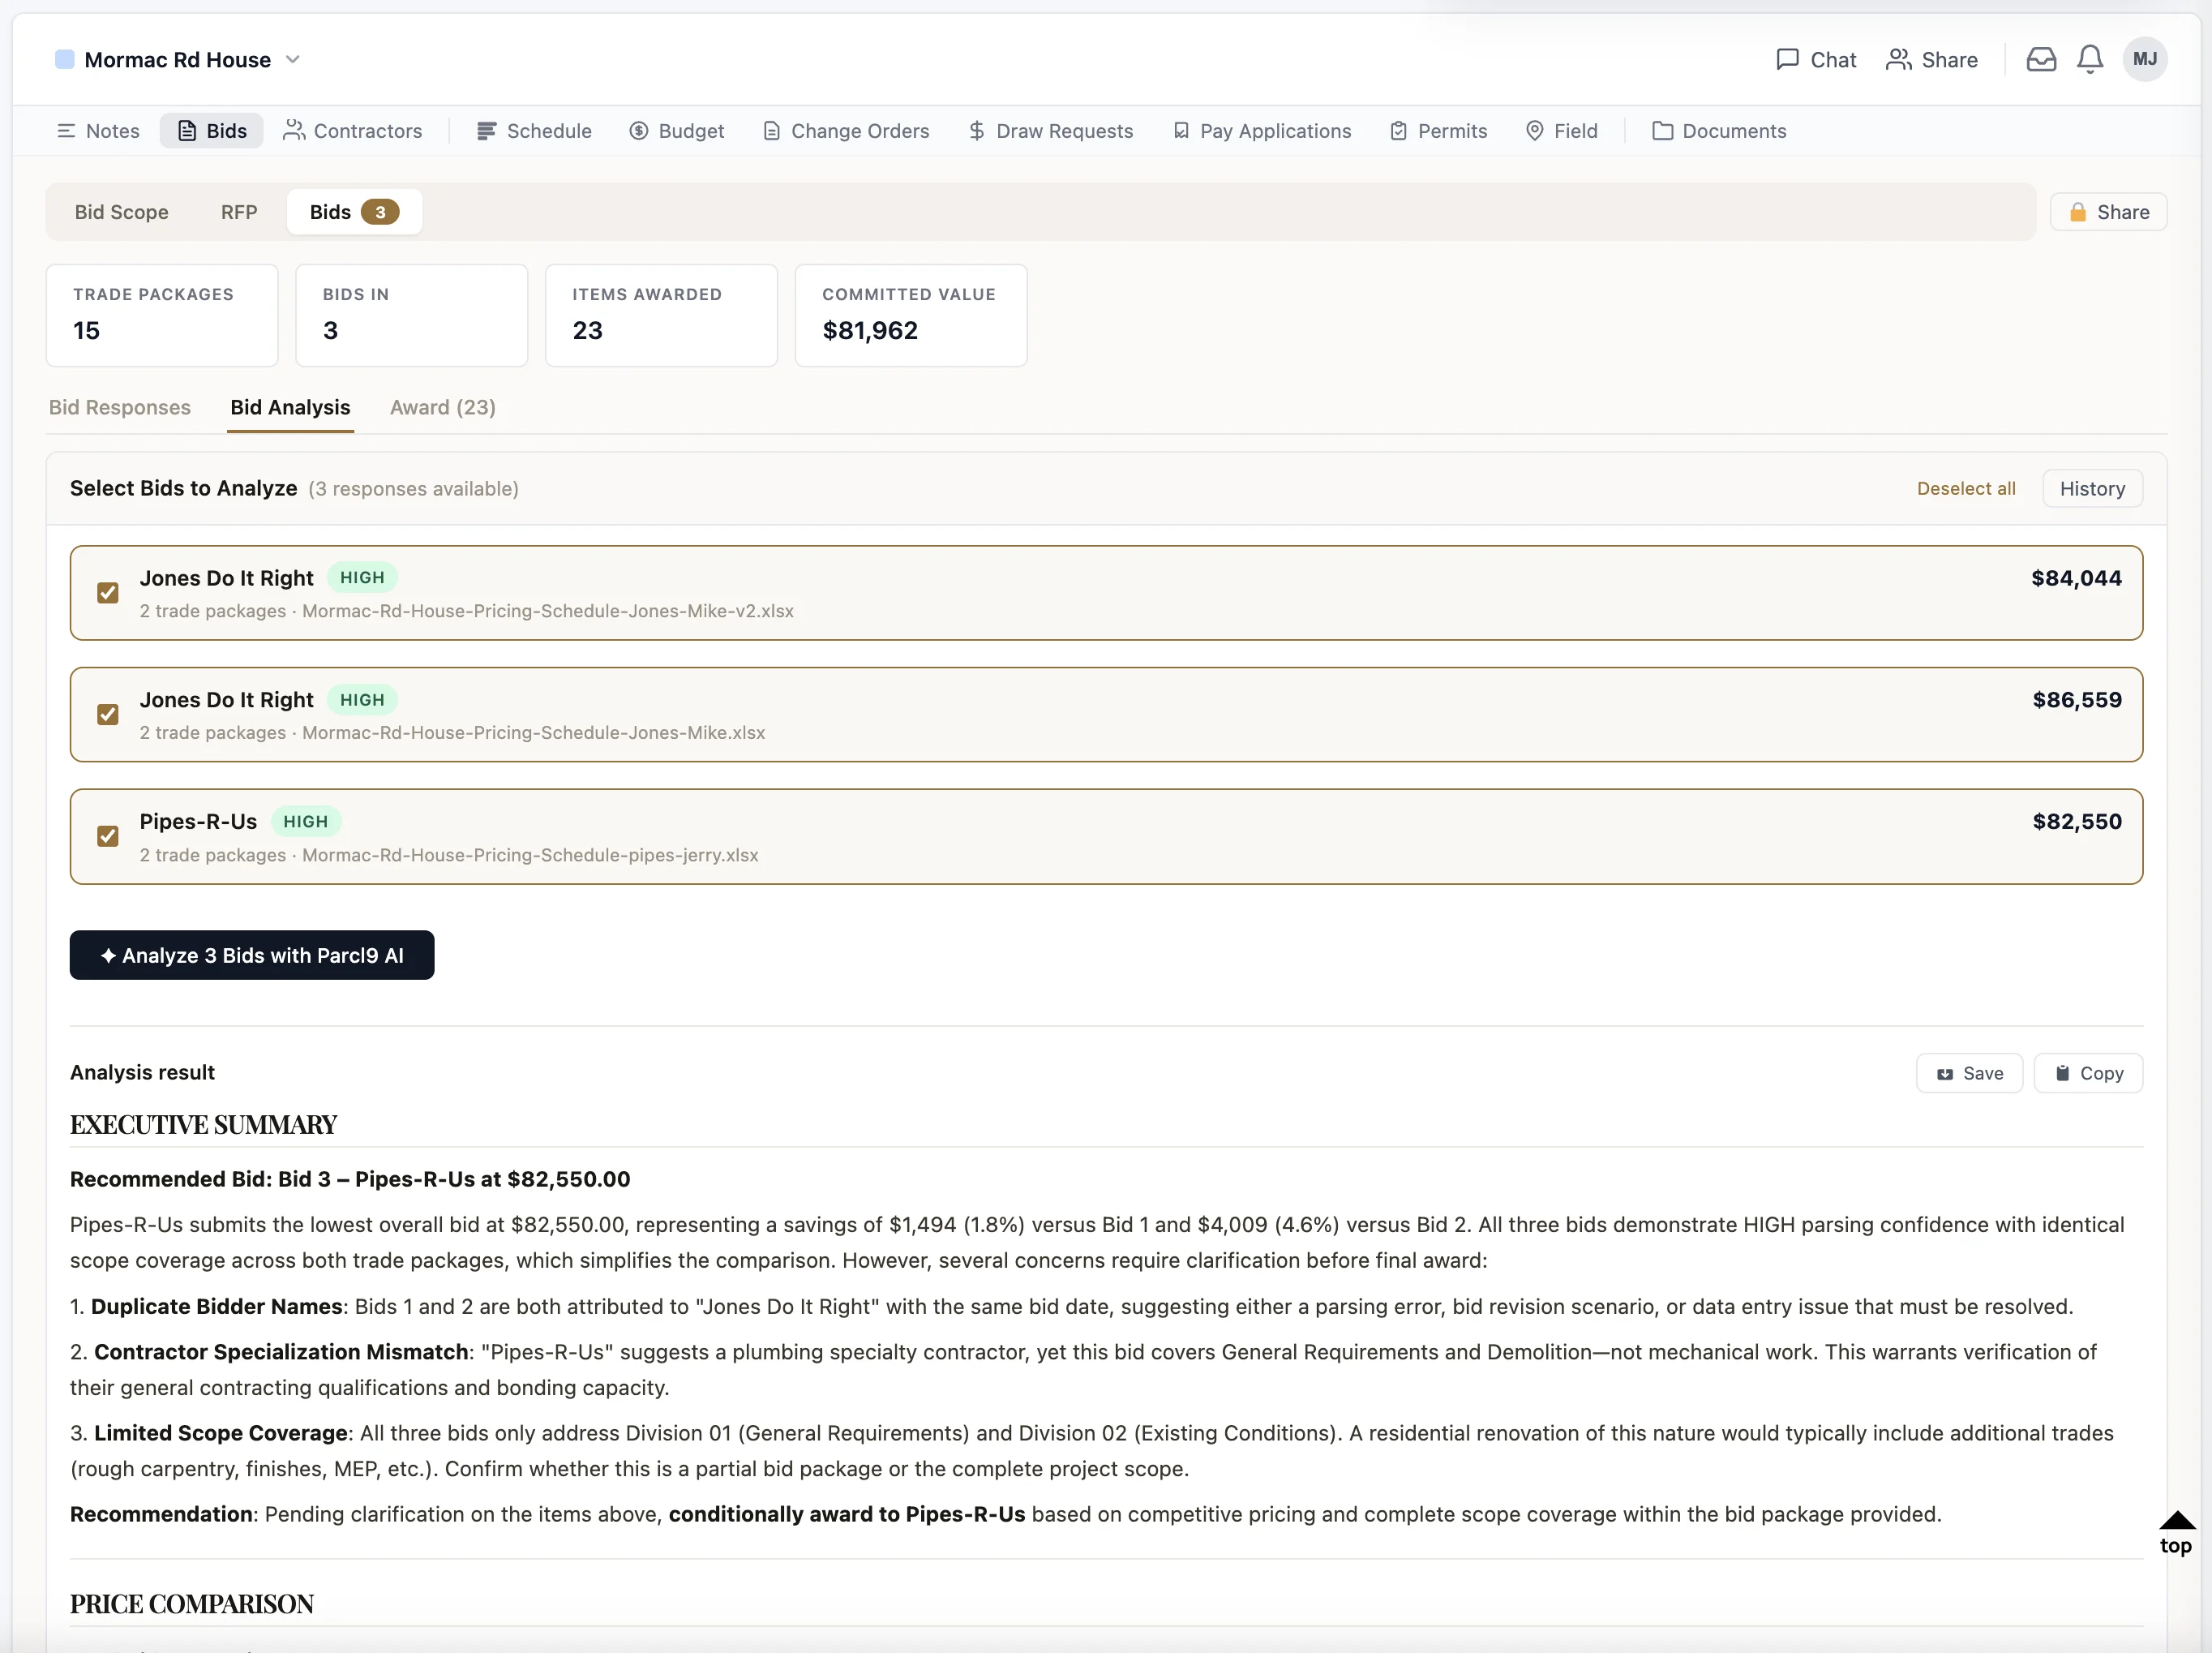Click the Bids In stat card
2212x1653 pixels.
(412, 315)
